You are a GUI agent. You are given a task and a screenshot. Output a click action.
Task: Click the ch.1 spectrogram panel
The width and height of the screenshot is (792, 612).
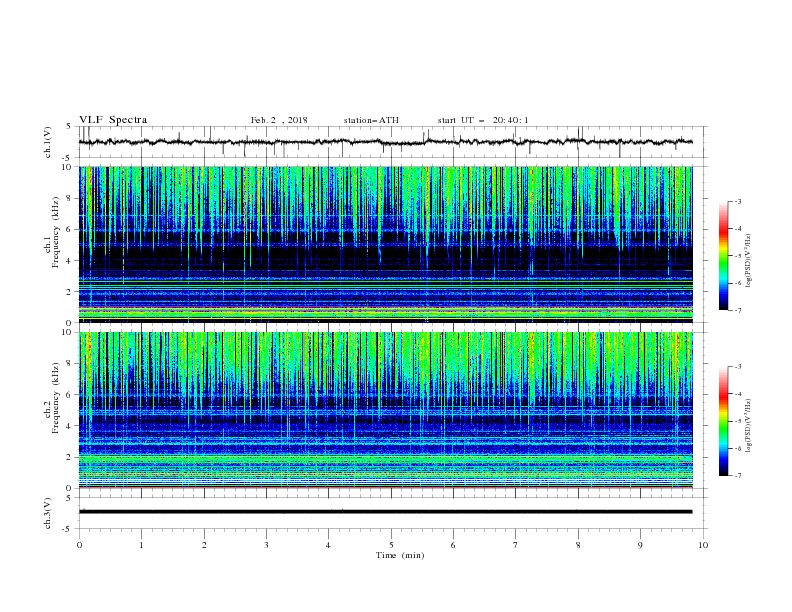(x=386, y=244)
